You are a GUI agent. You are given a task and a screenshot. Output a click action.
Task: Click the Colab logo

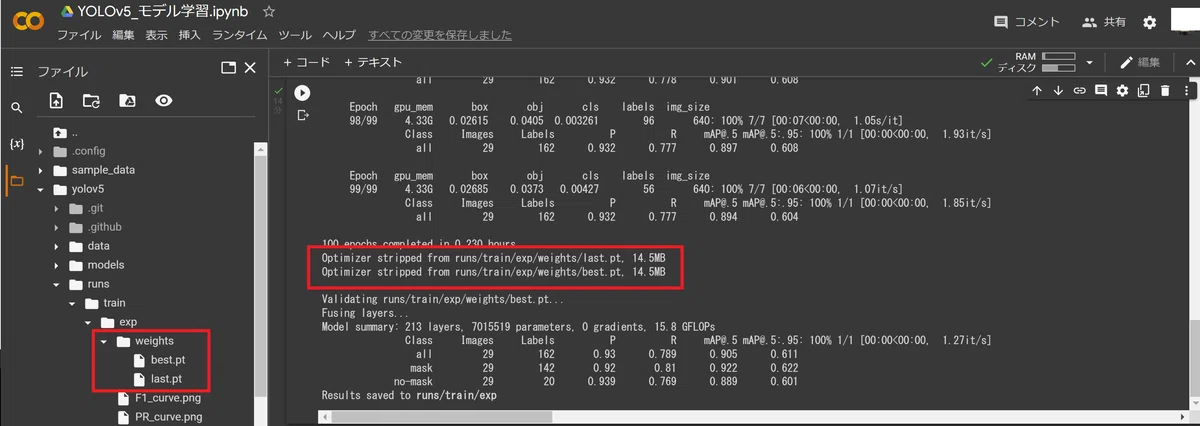point(27,22)
